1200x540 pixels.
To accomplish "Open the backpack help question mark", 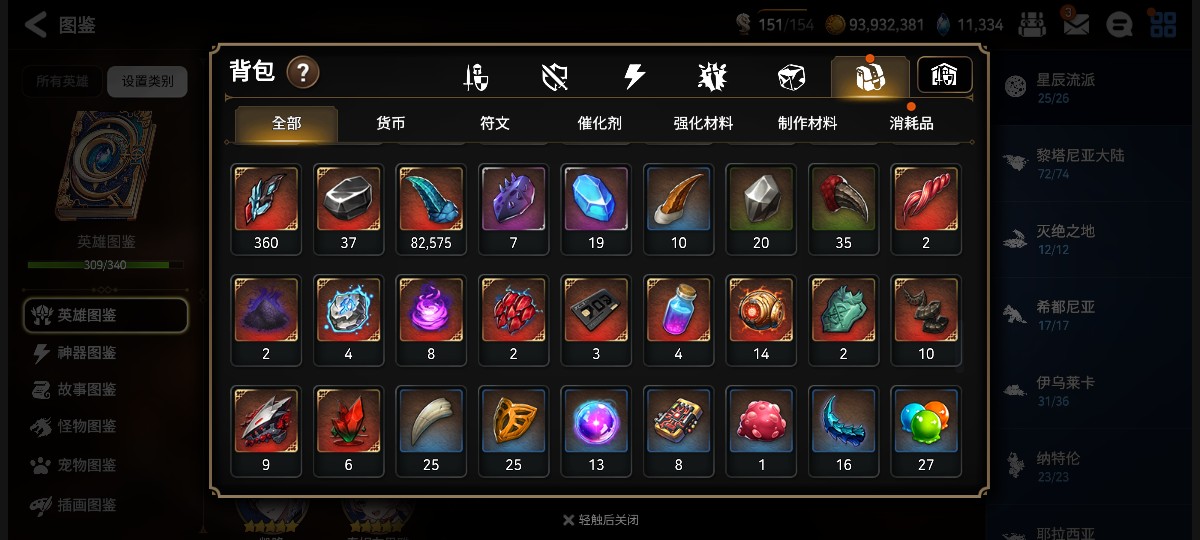I will coord(303,72).
